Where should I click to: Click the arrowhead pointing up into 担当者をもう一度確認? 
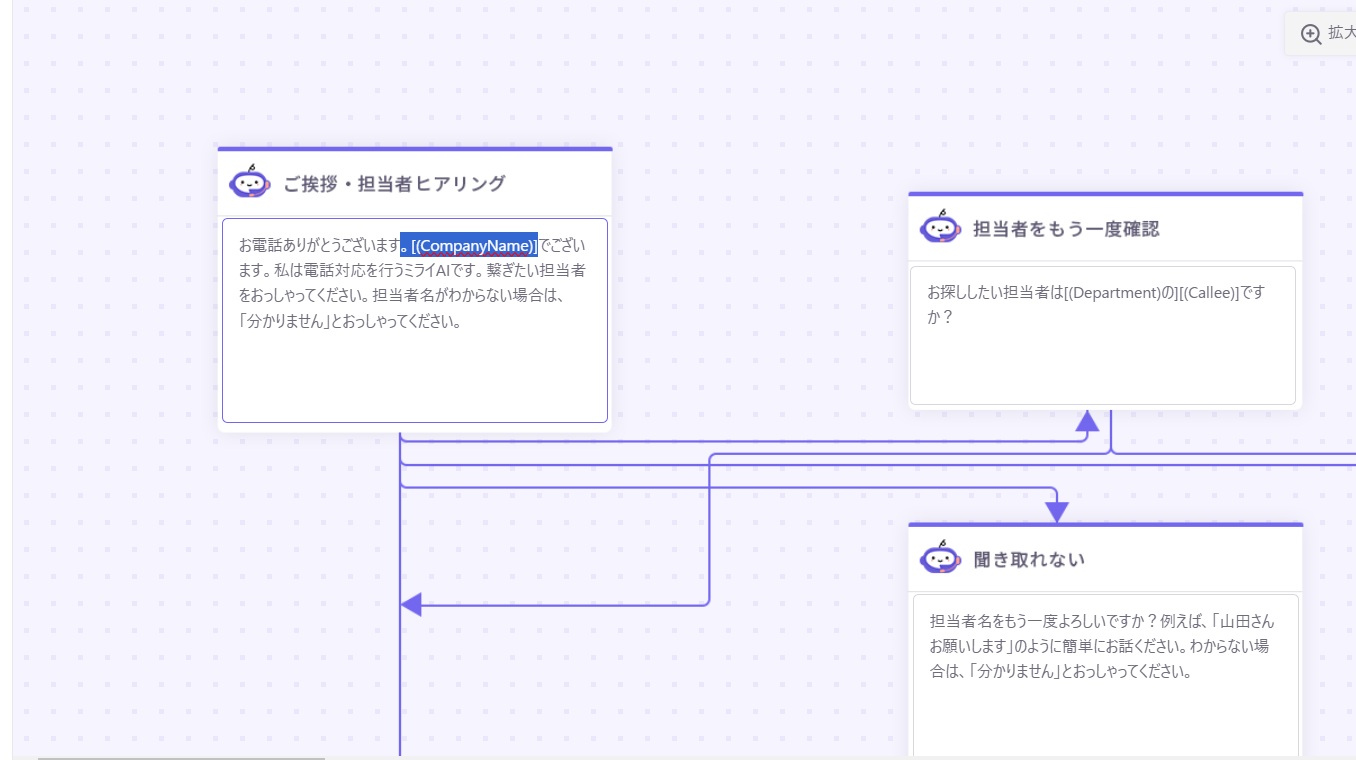(x=1087, y=421)
